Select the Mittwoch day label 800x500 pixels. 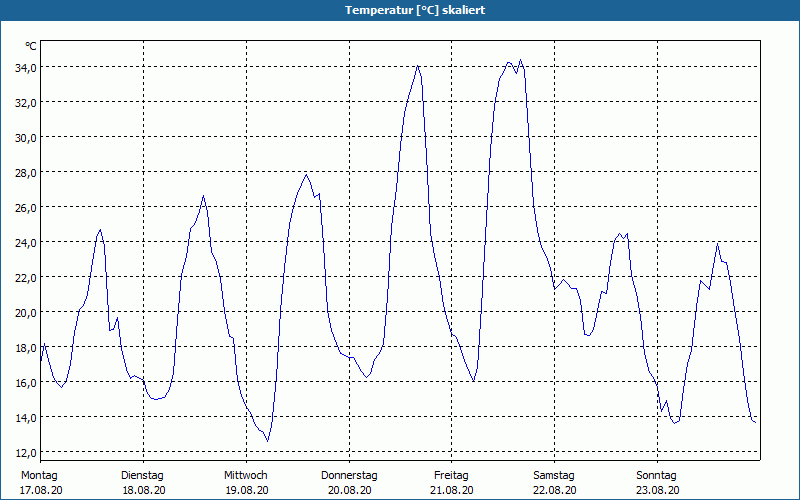pyautogui.click(x=246, y=476)
